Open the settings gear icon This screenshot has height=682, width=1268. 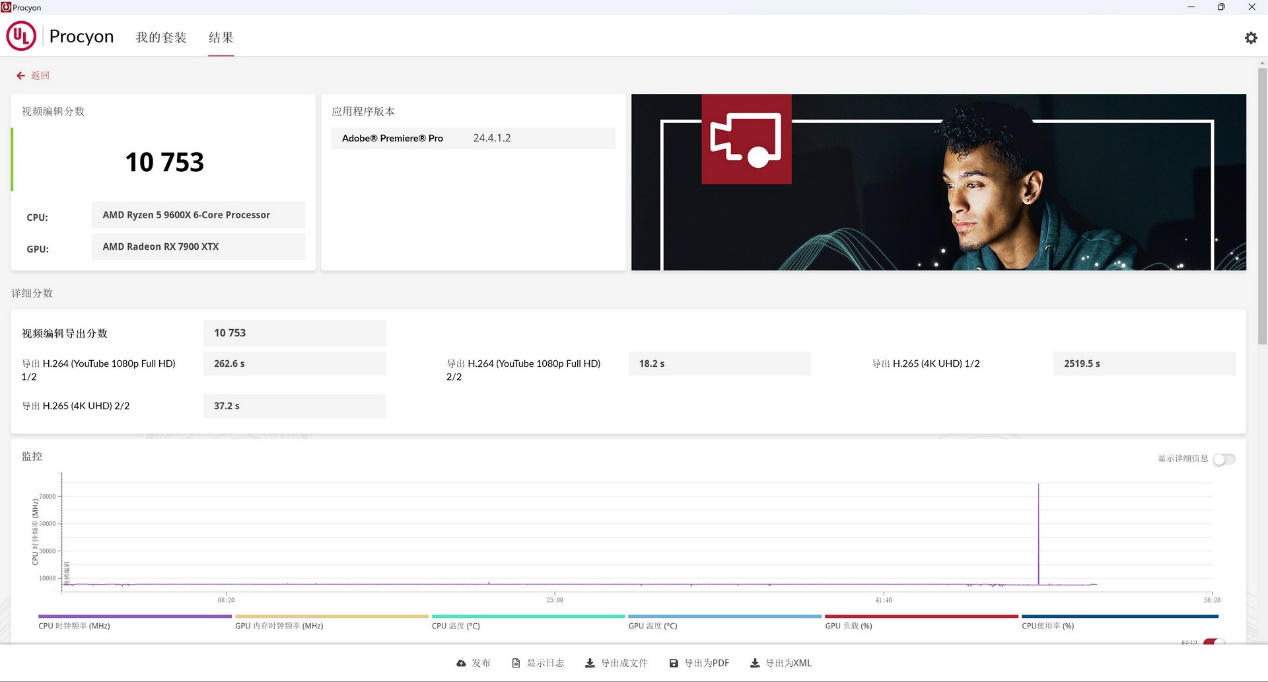click(x=1250, y=38)
